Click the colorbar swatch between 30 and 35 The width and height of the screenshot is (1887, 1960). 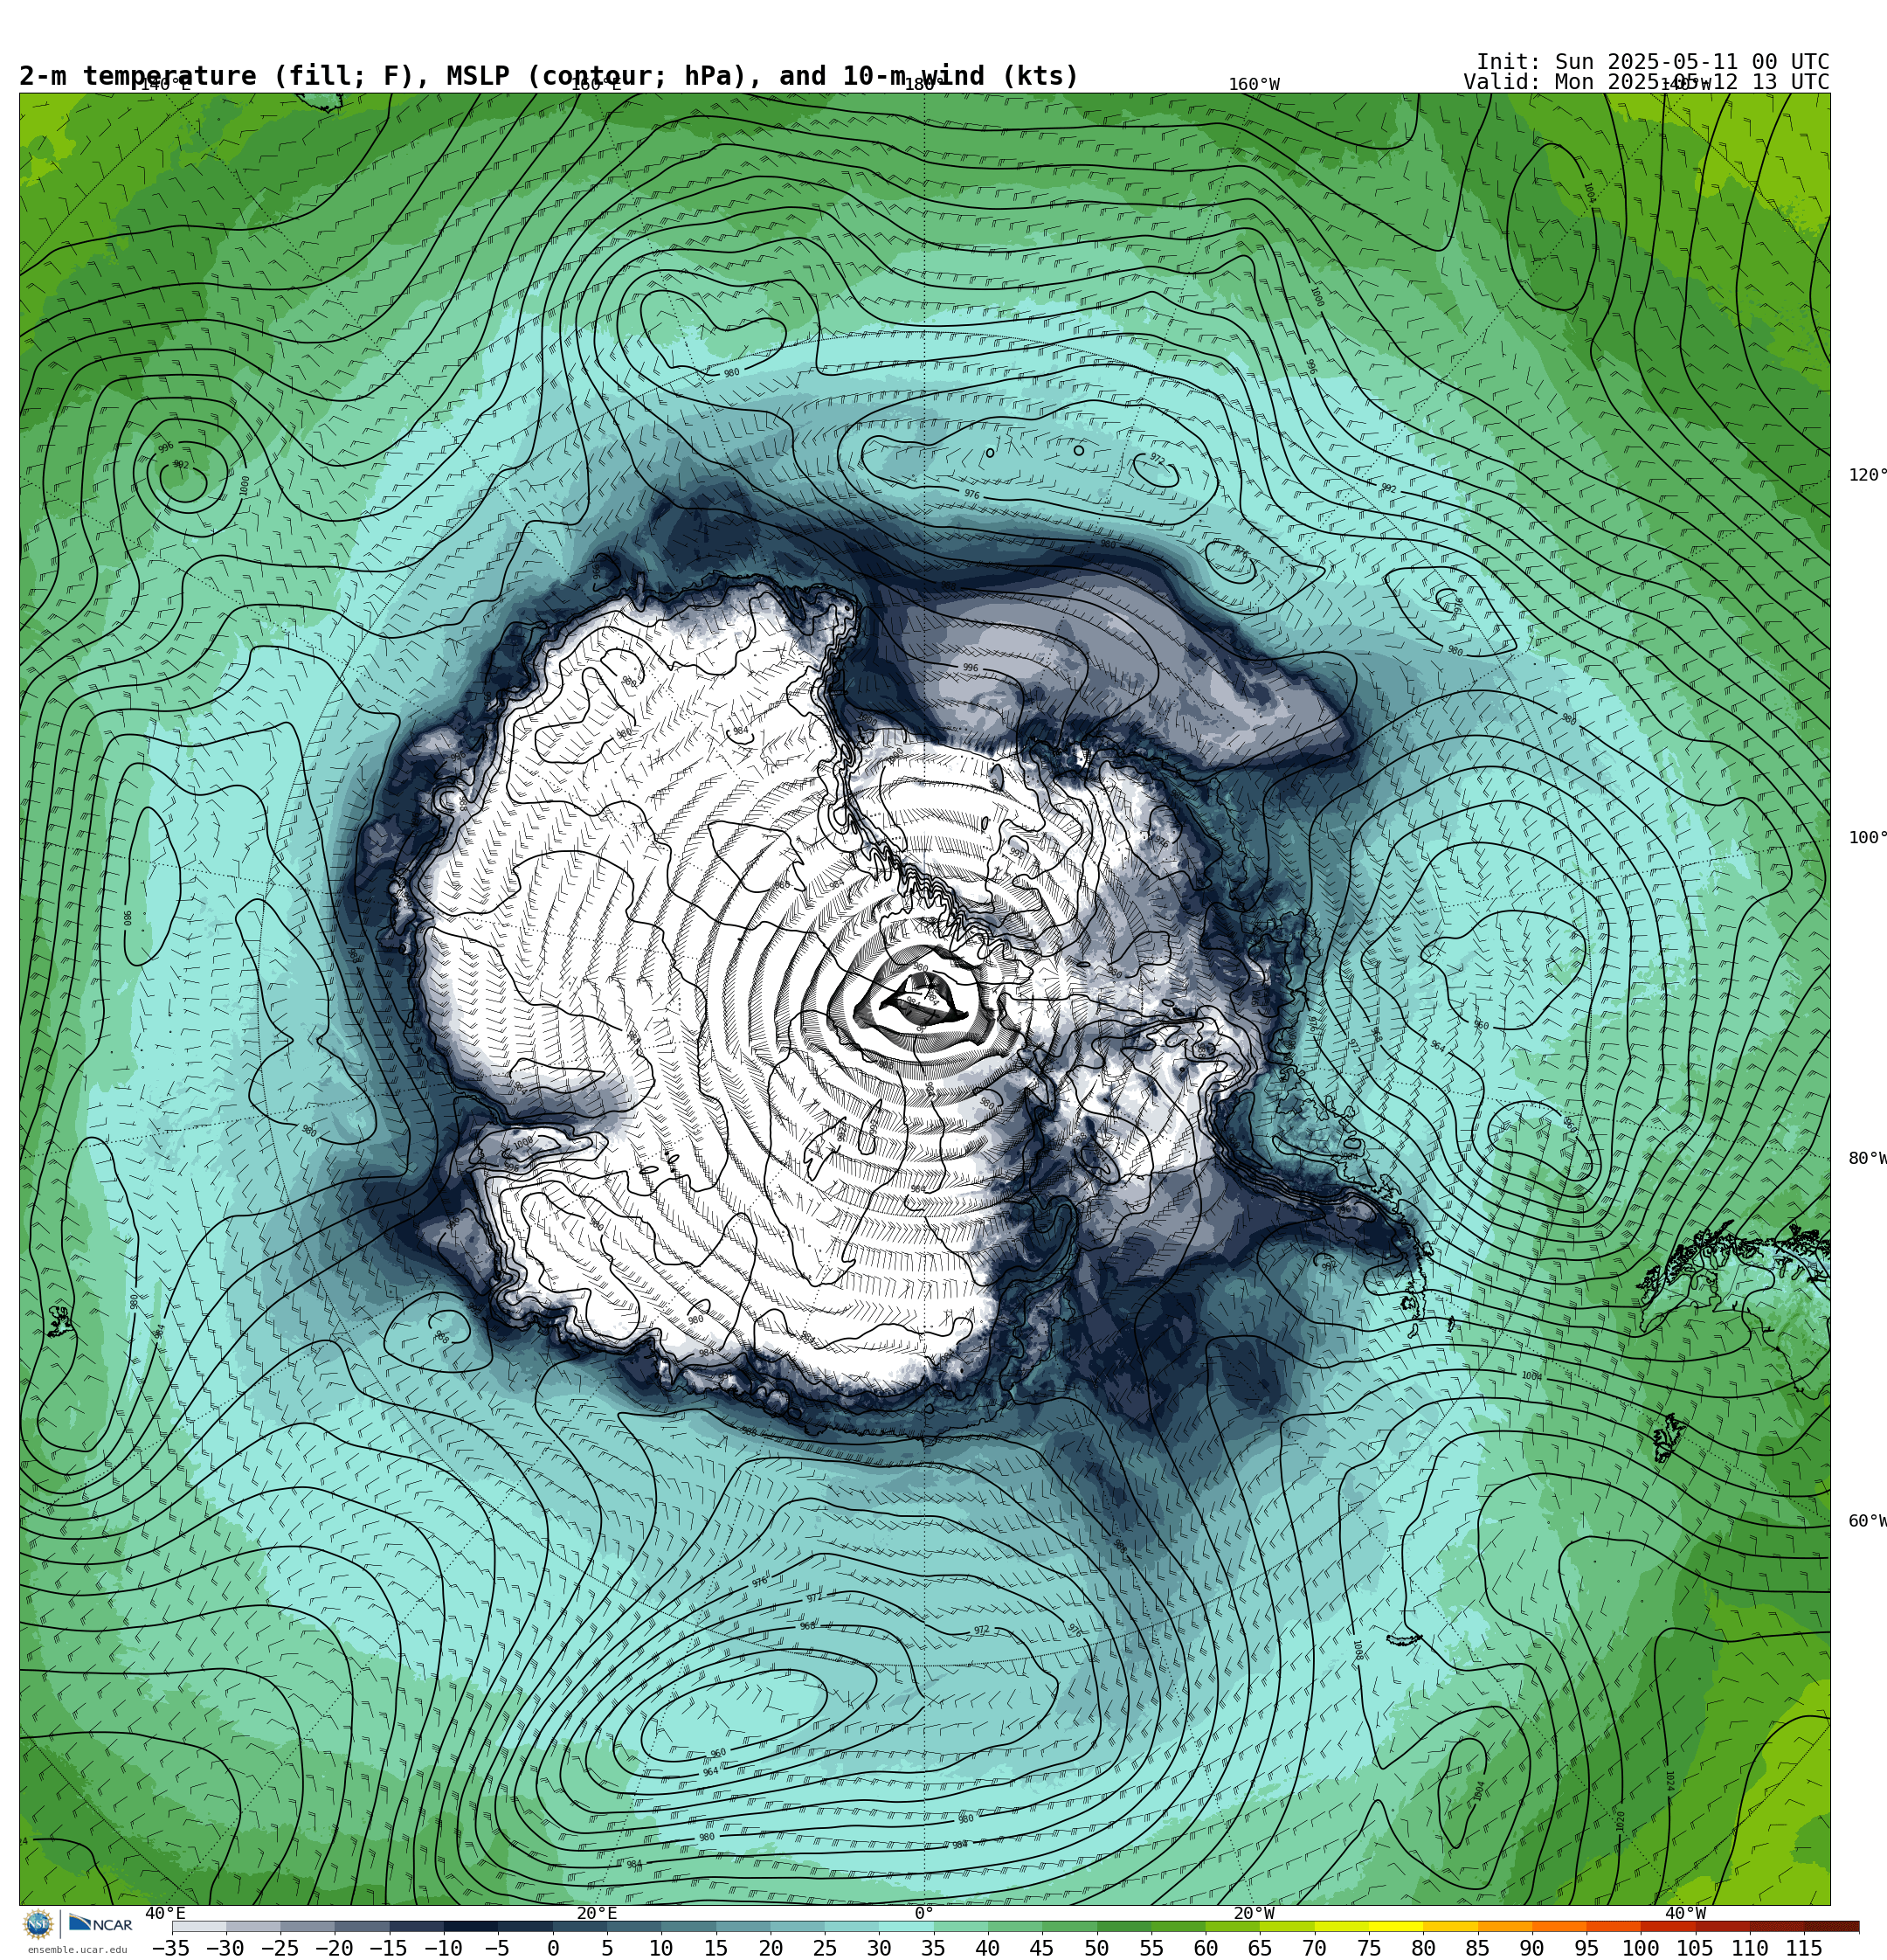906,1926
